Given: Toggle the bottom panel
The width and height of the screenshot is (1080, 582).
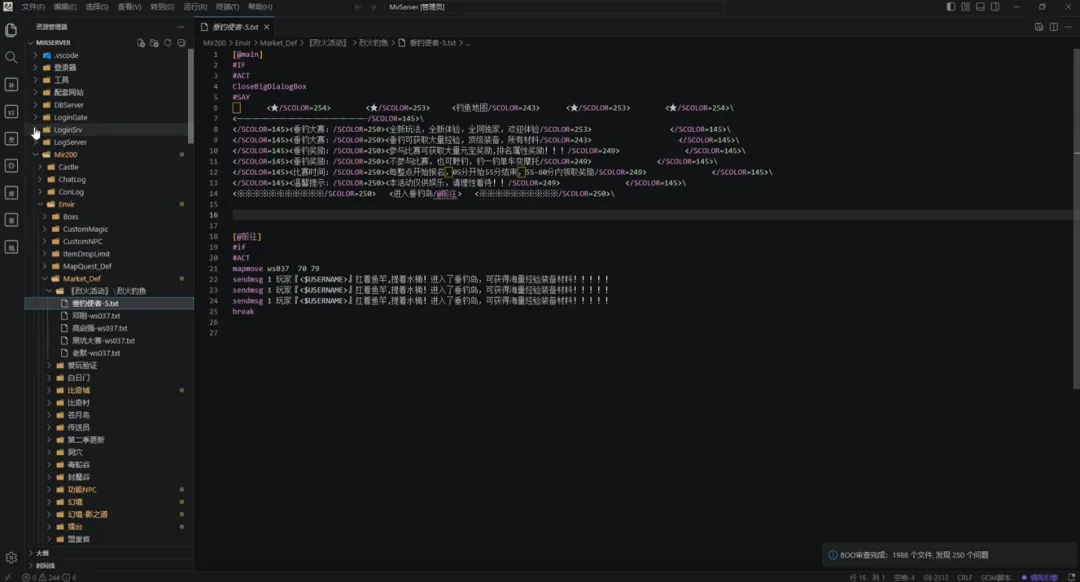Looking at the screenshot, I should [x=980, y=7].
